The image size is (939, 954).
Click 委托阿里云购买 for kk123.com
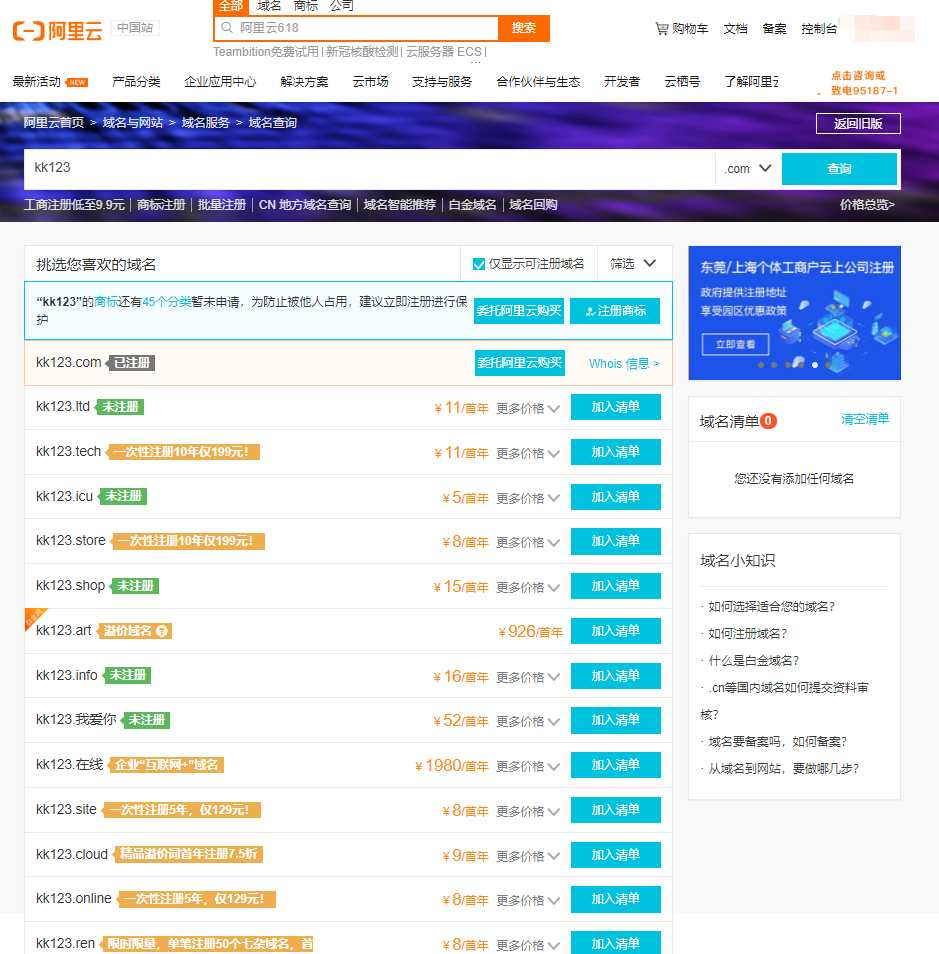(520, 363)
